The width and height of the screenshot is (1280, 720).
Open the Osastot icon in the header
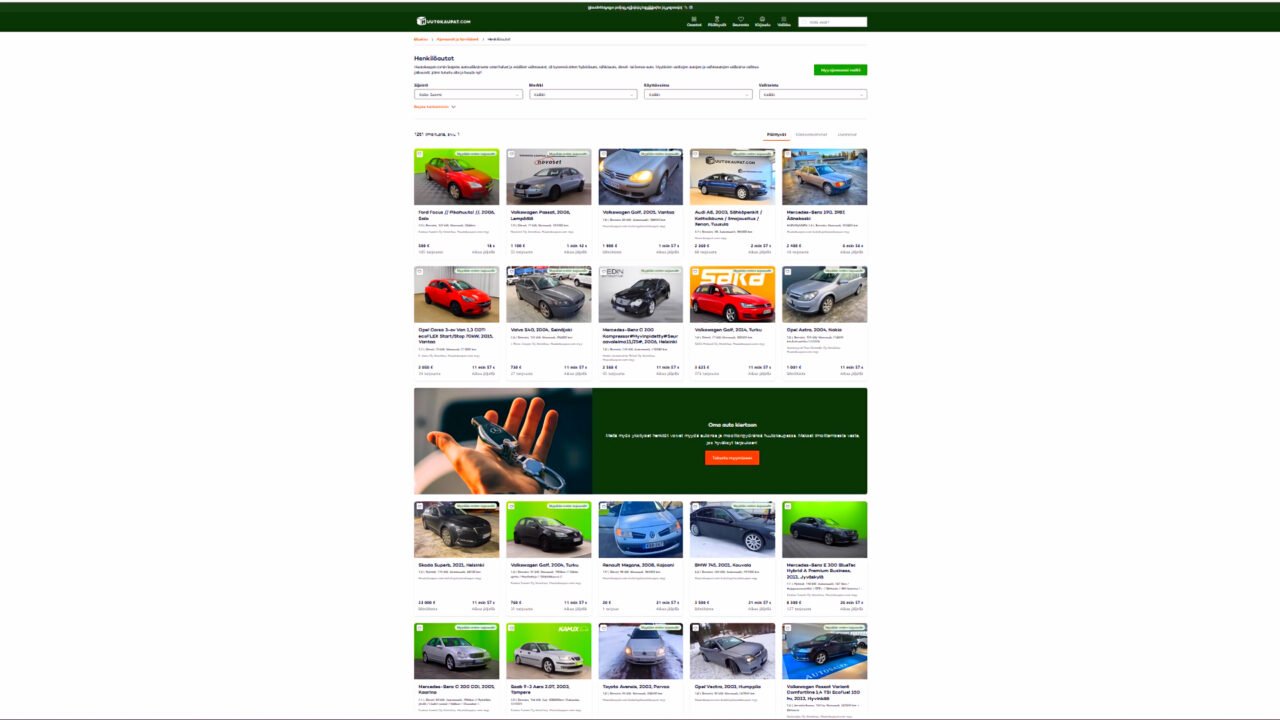[x=694, y=20]
